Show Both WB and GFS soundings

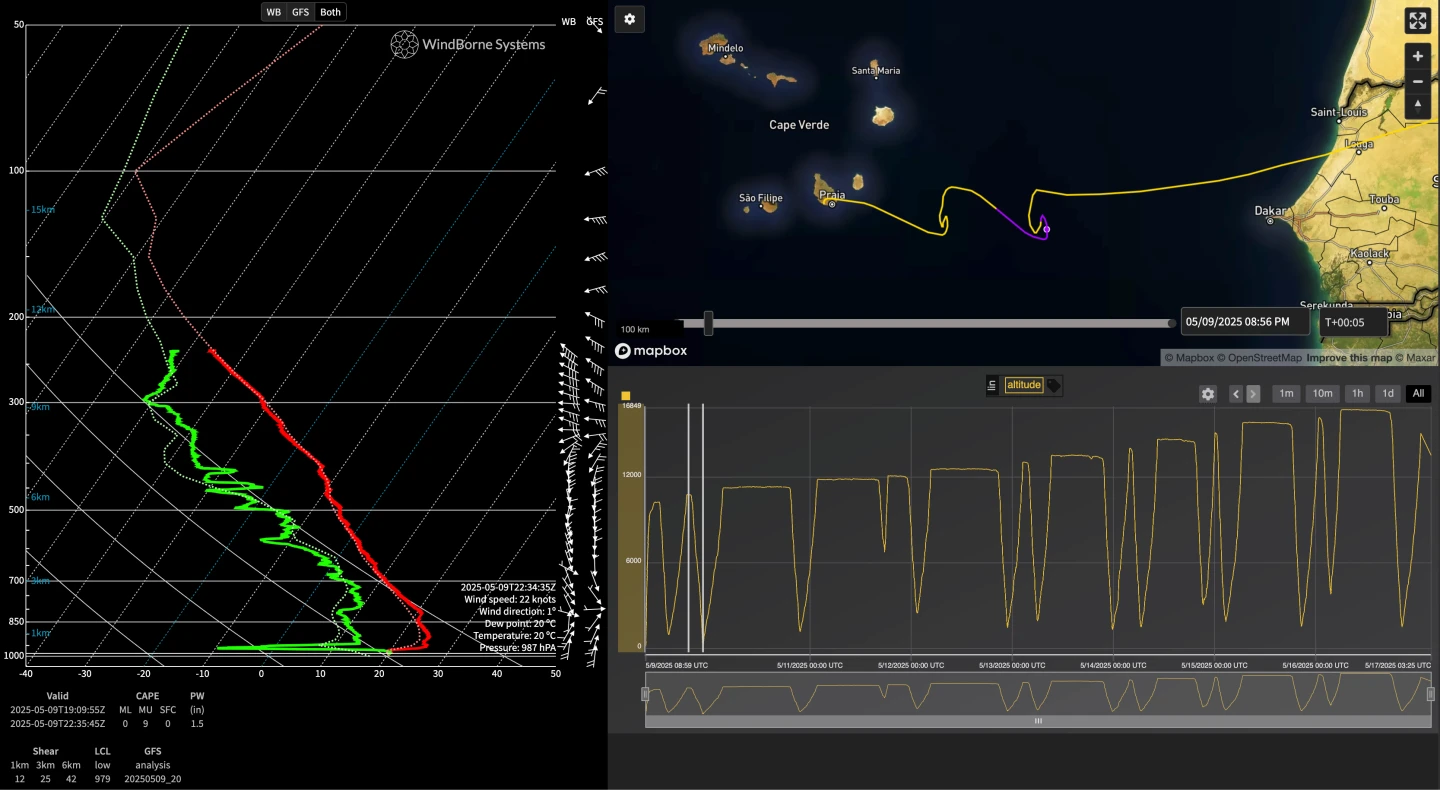coord(330,12)
